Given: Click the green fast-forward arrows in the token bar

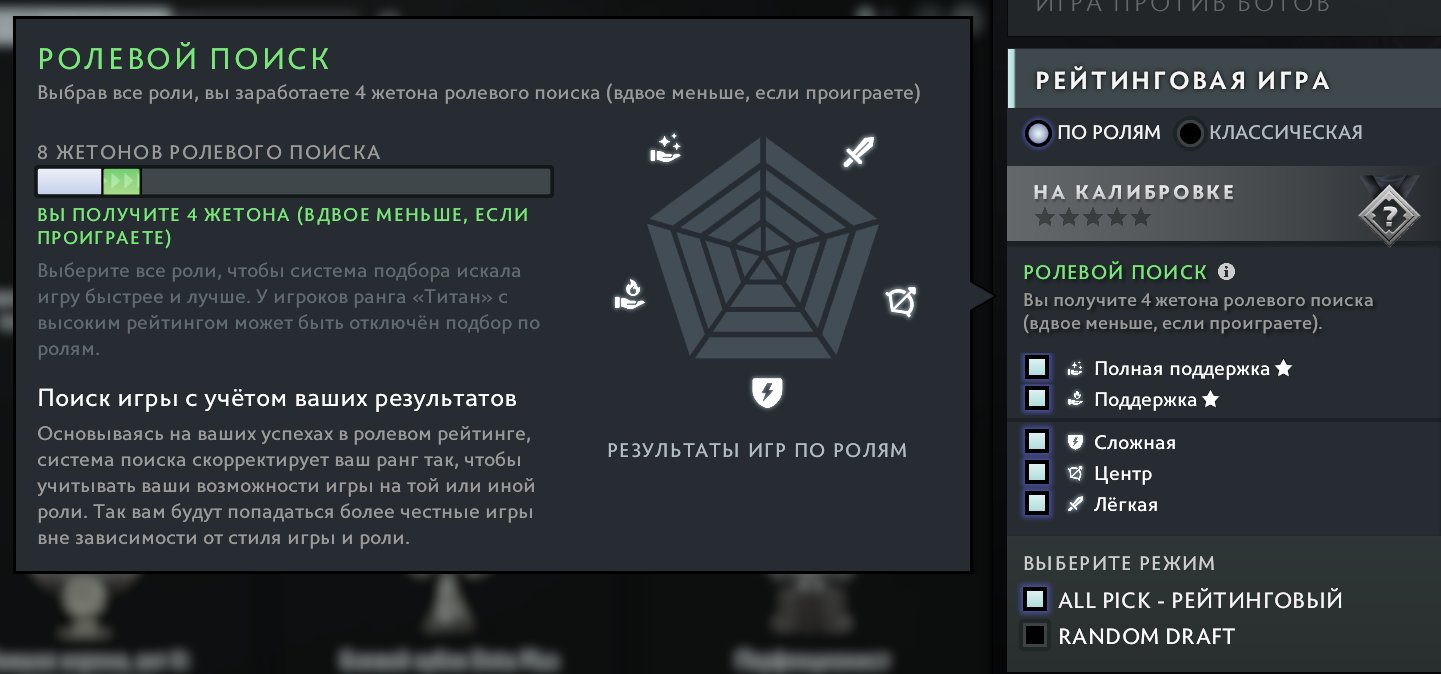Looking at the screenshot, I should [x=123, y=182].
